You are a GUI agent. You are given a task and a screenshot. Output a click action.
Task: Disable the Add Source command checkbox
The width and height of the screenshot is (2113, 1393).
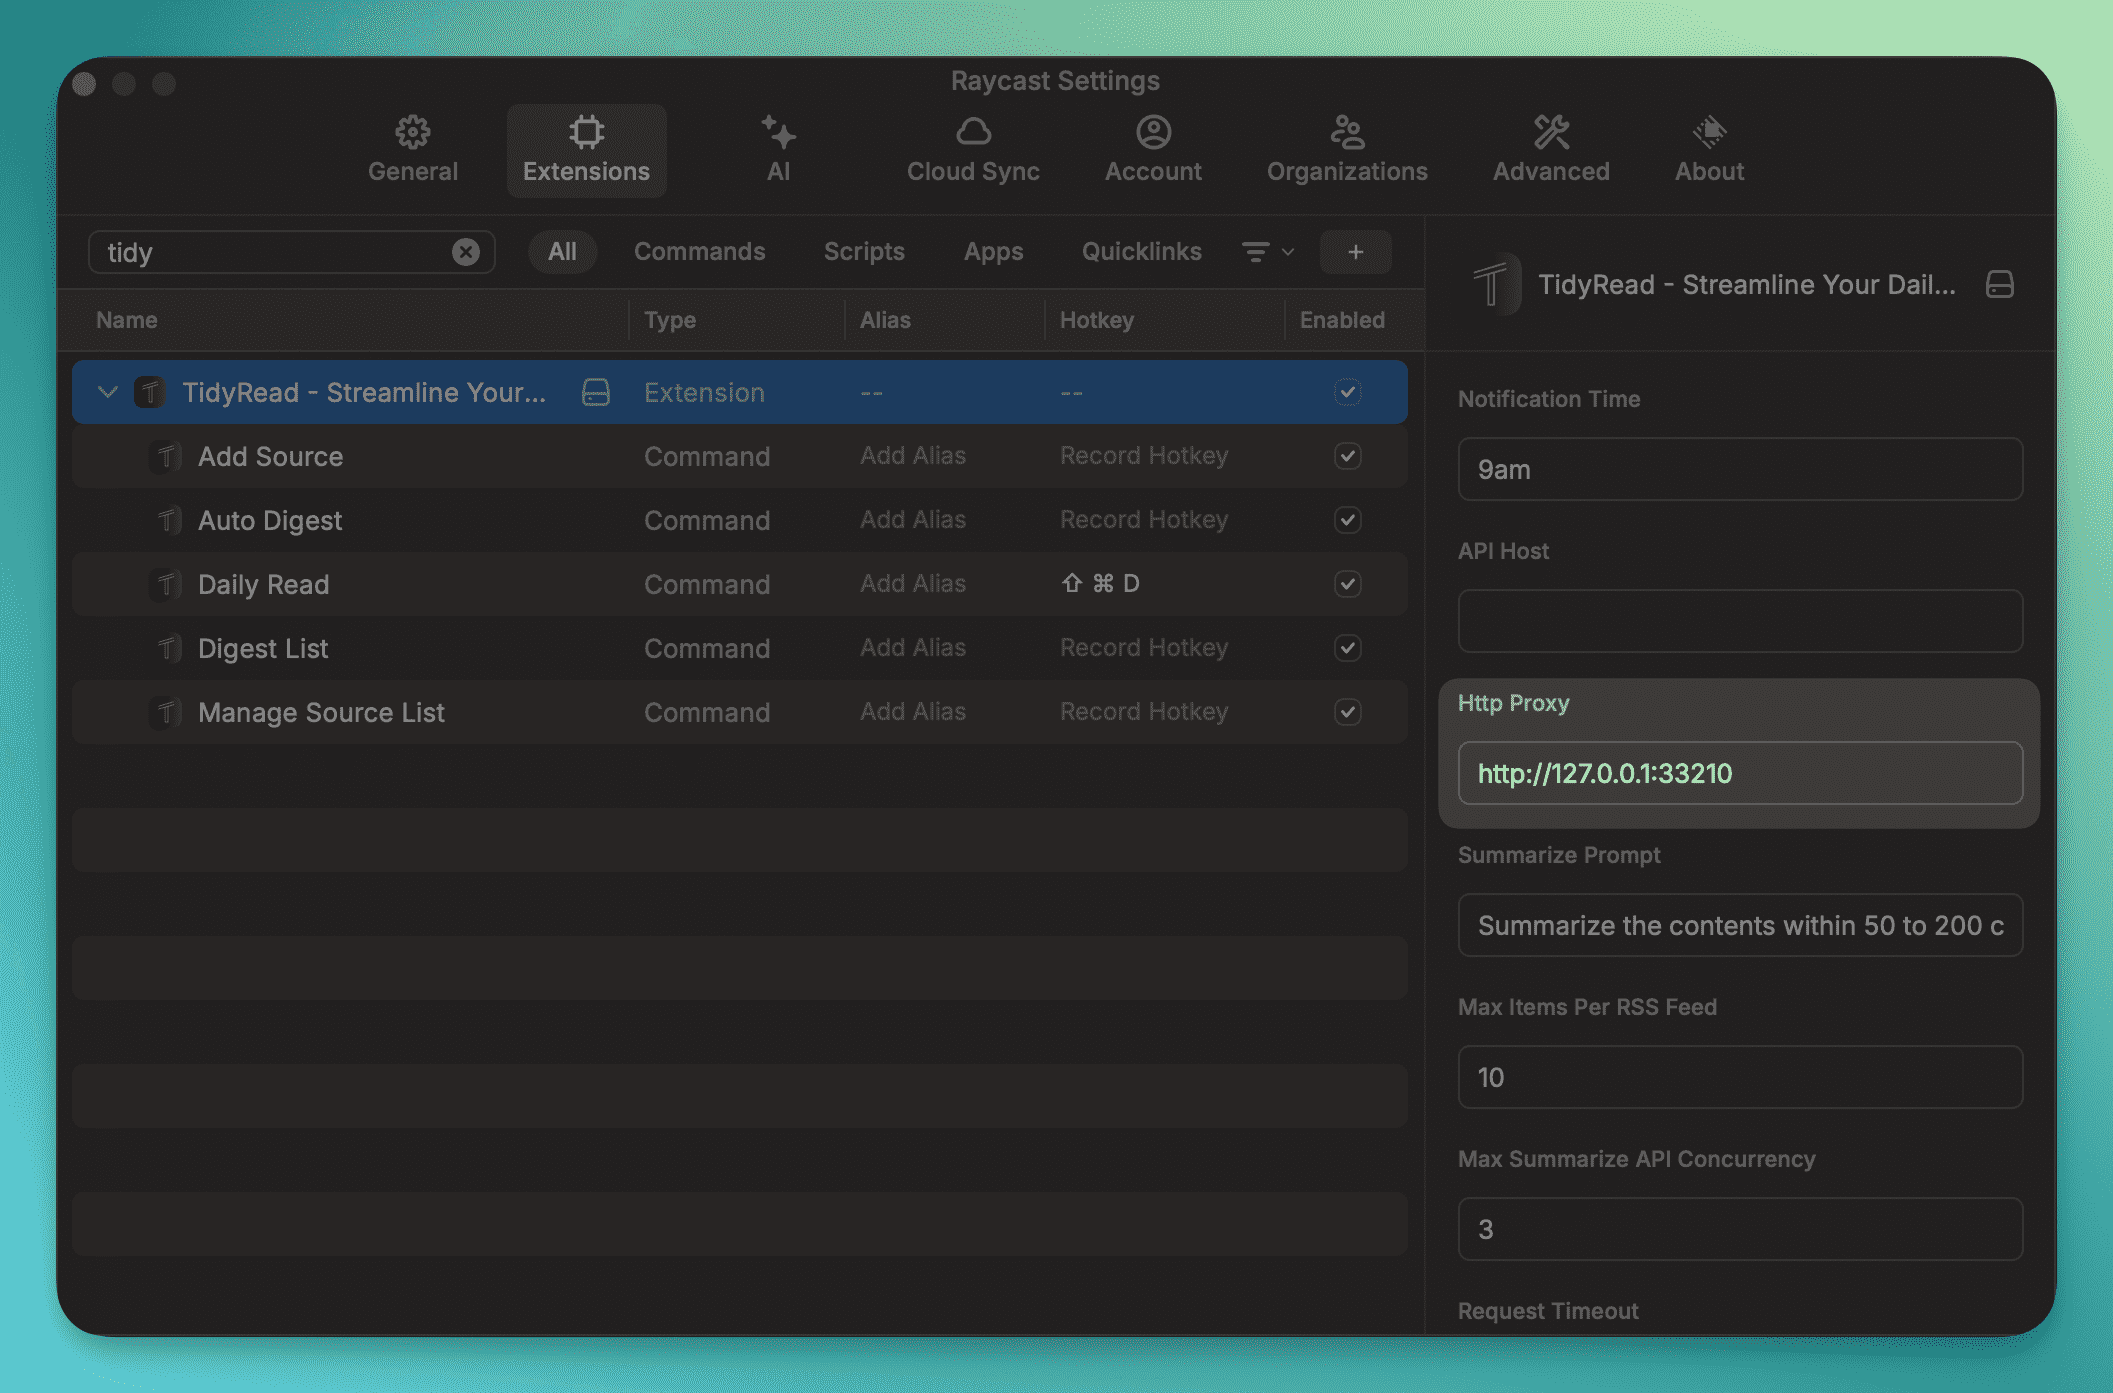(1347, 456)
